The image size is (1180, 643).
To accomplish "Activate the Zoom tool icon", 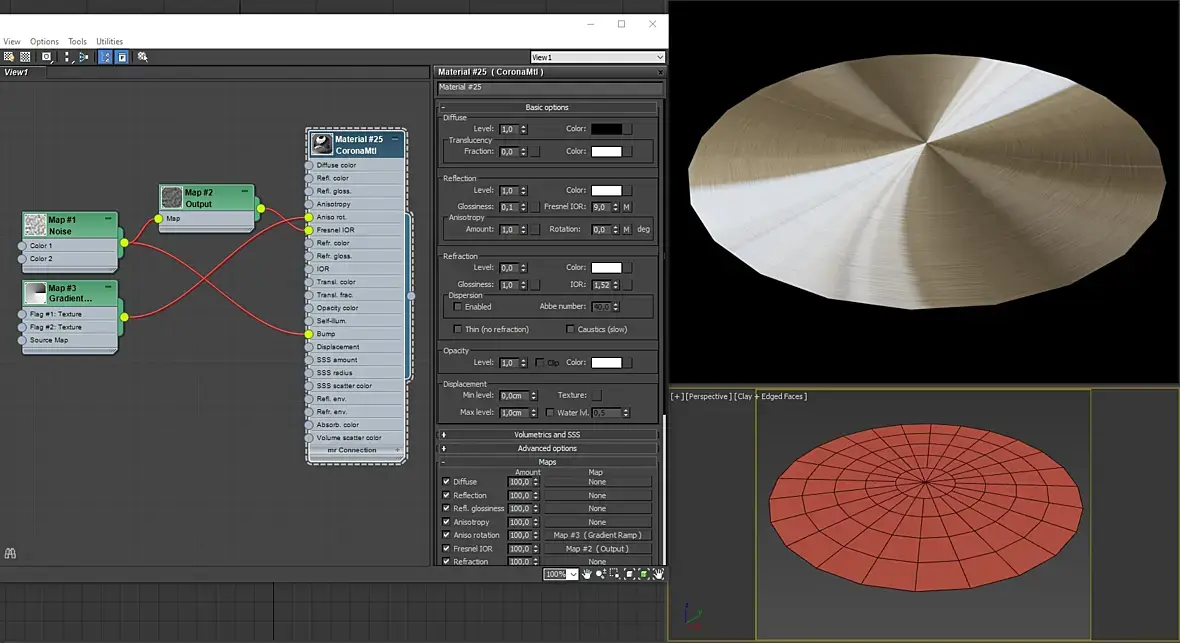I will pyautogui.click(x=600, y=574).
